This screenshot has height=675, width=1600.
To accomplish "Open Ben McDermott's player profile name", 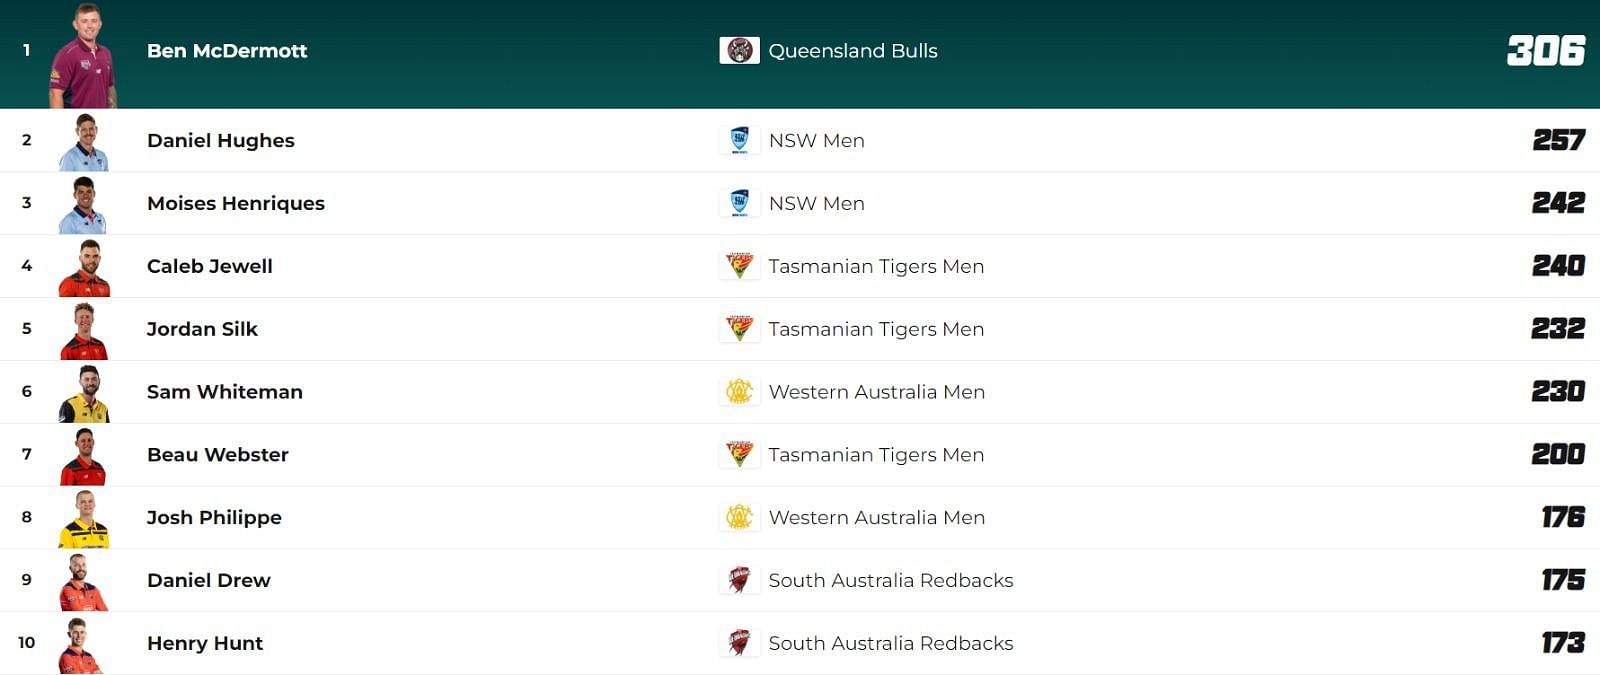I will click(x=227, y=51).
